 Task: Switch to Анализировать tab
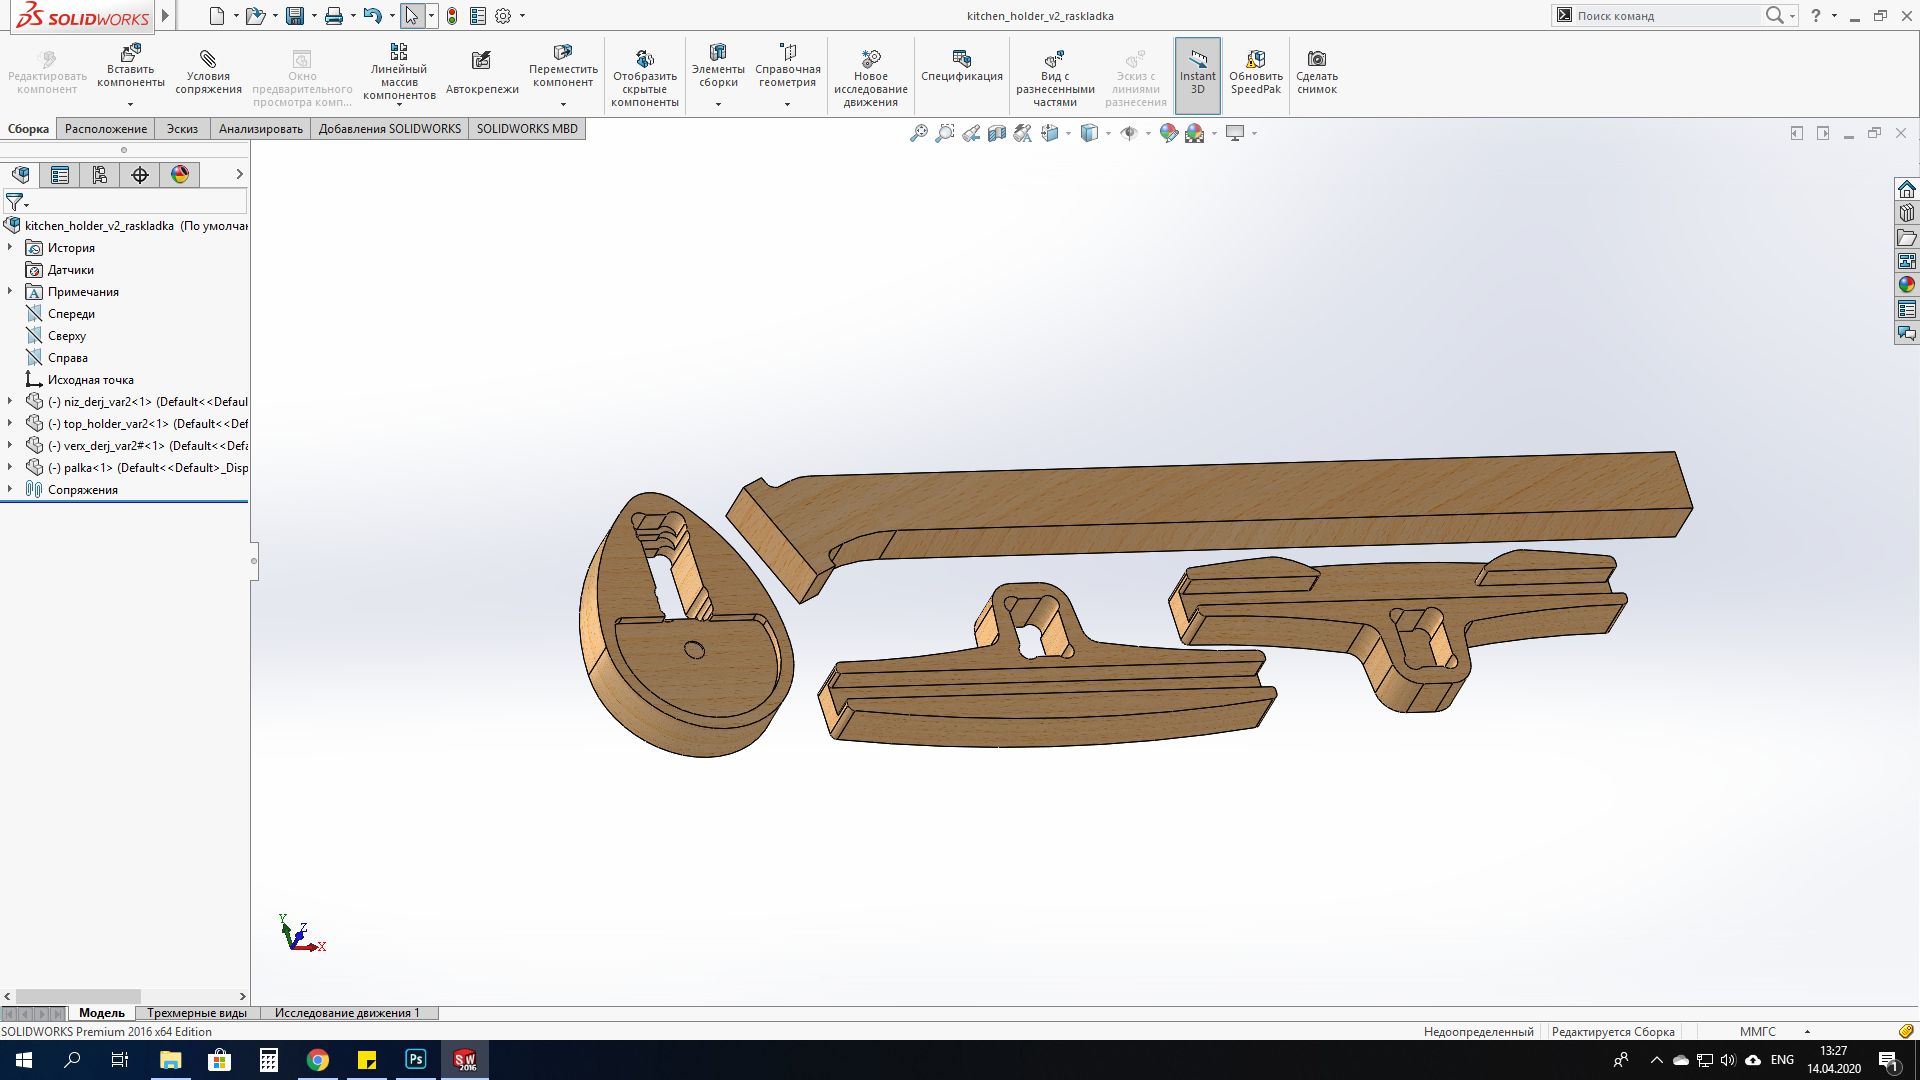pyautogui.click(x=261, y=129)
